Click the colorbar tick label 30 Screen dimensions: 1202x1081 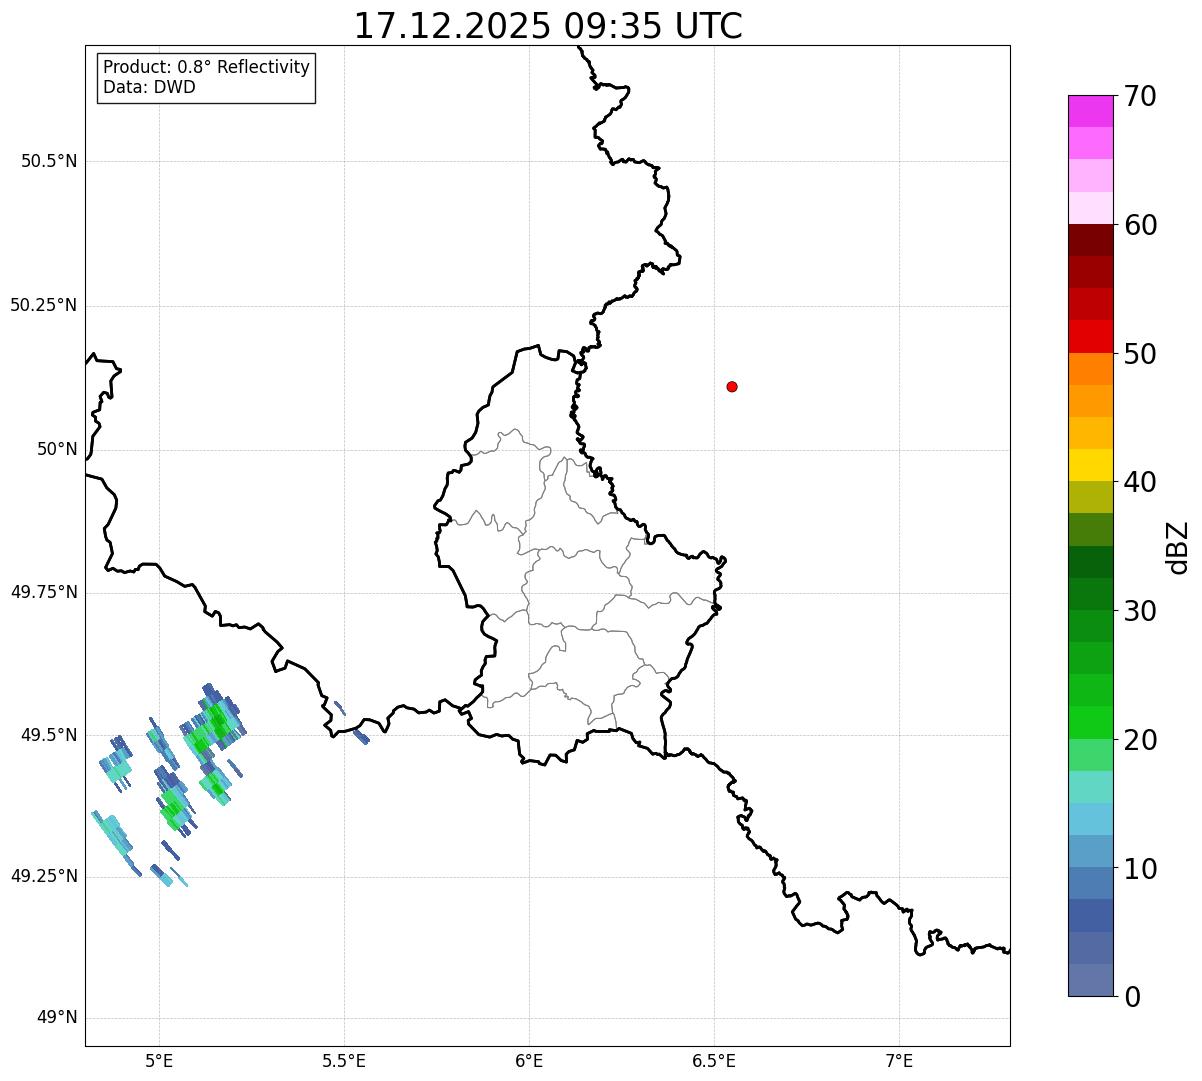click(x=1140, y=611)
